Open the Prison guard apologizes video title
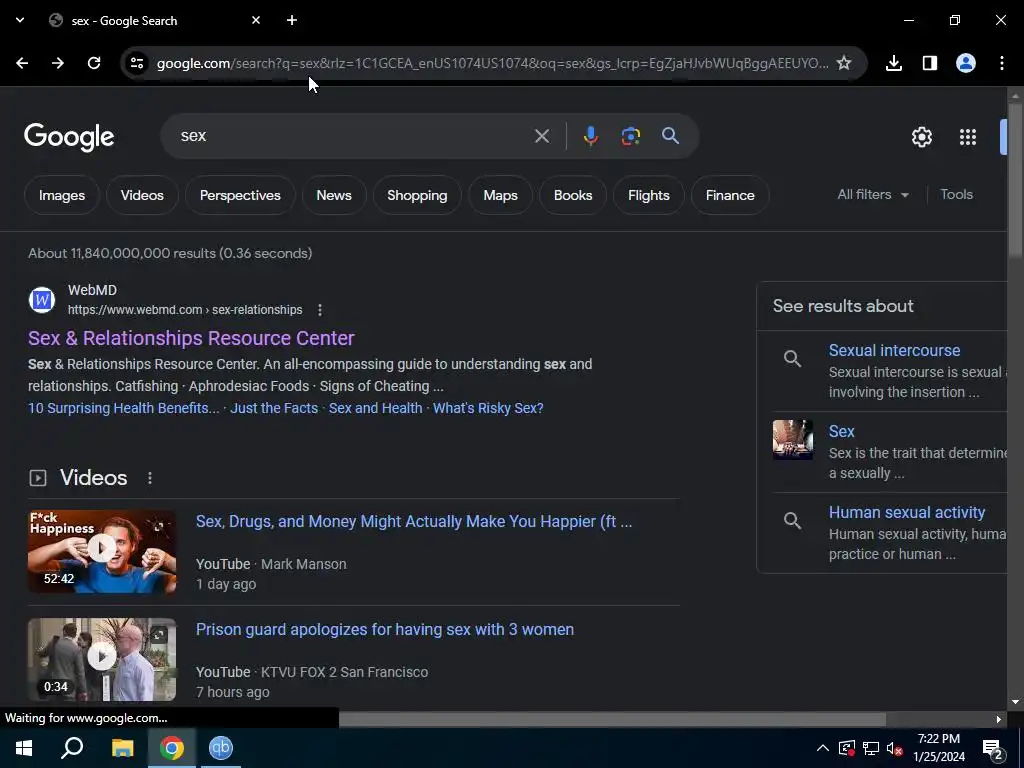 pos(385,630)
